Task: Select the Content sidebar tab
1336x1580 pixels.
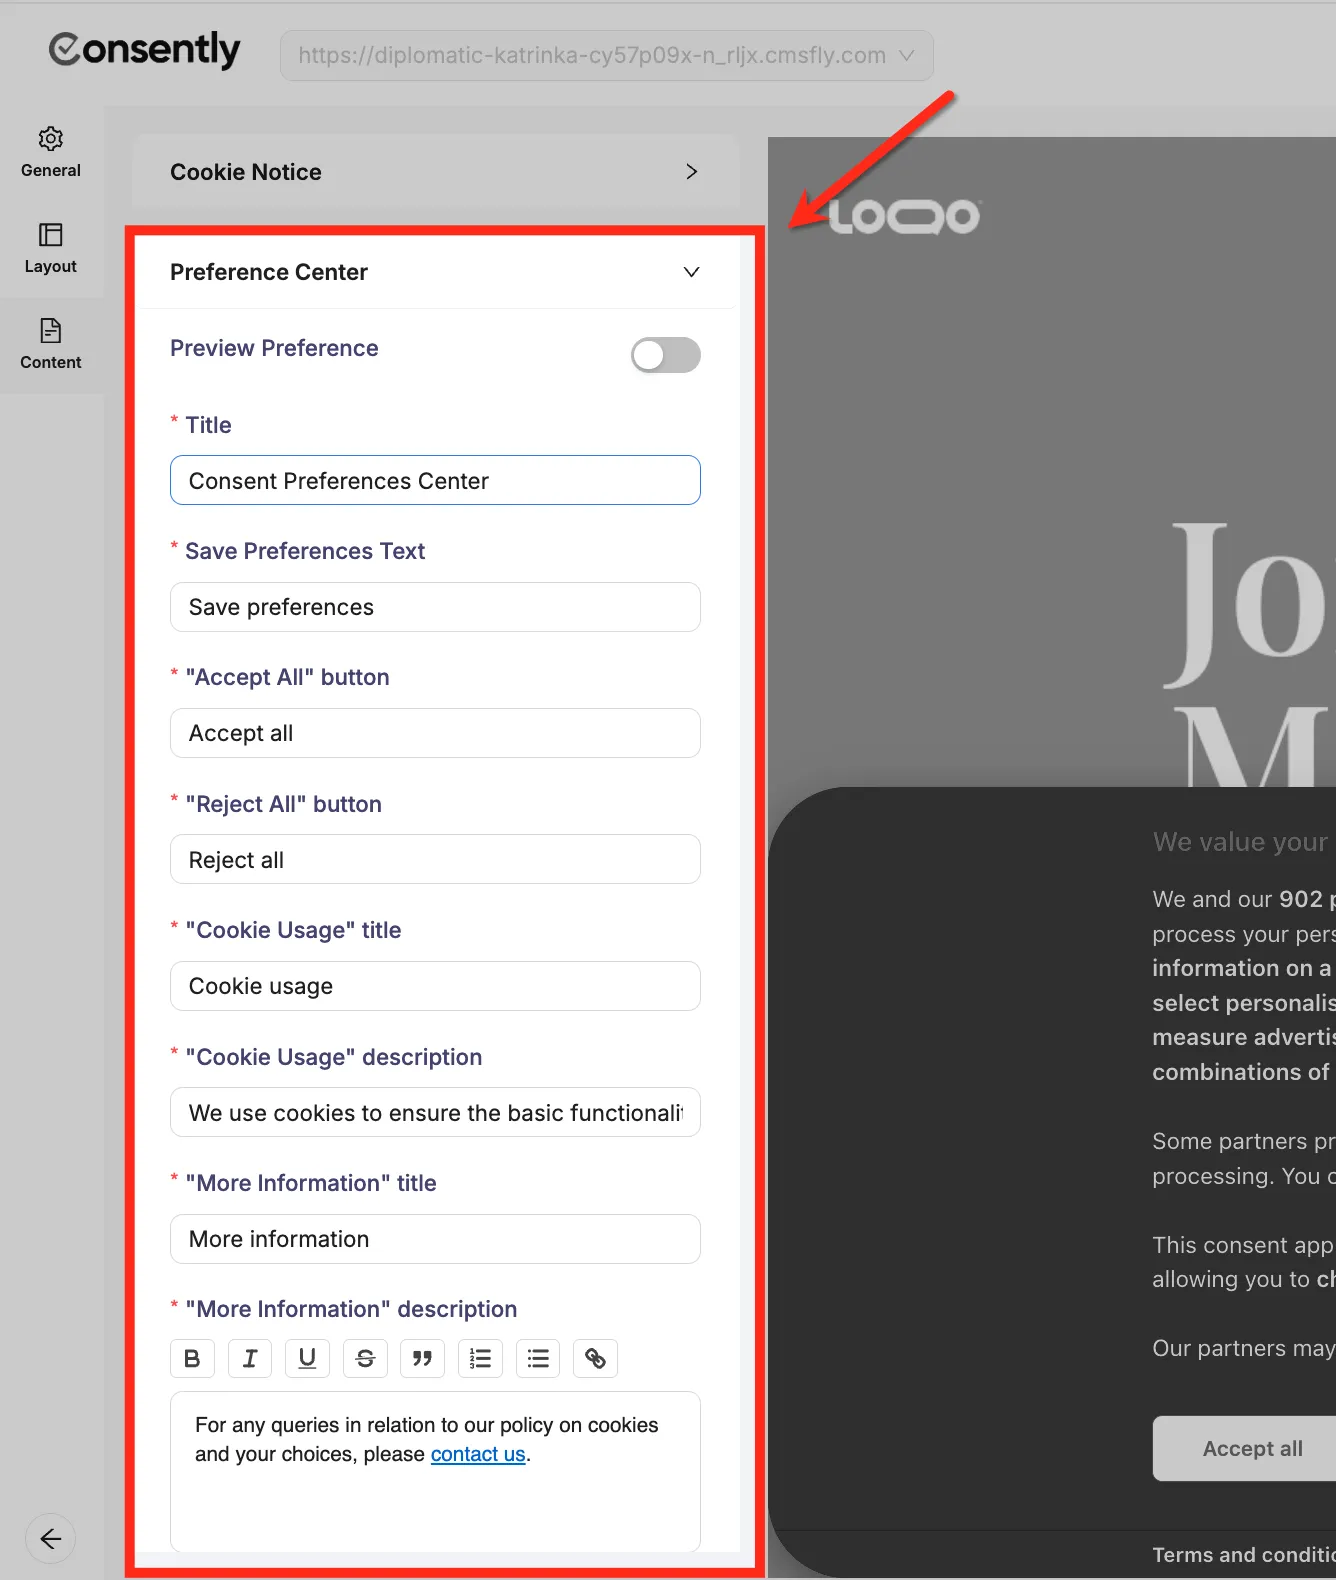Action: [51, 344]
